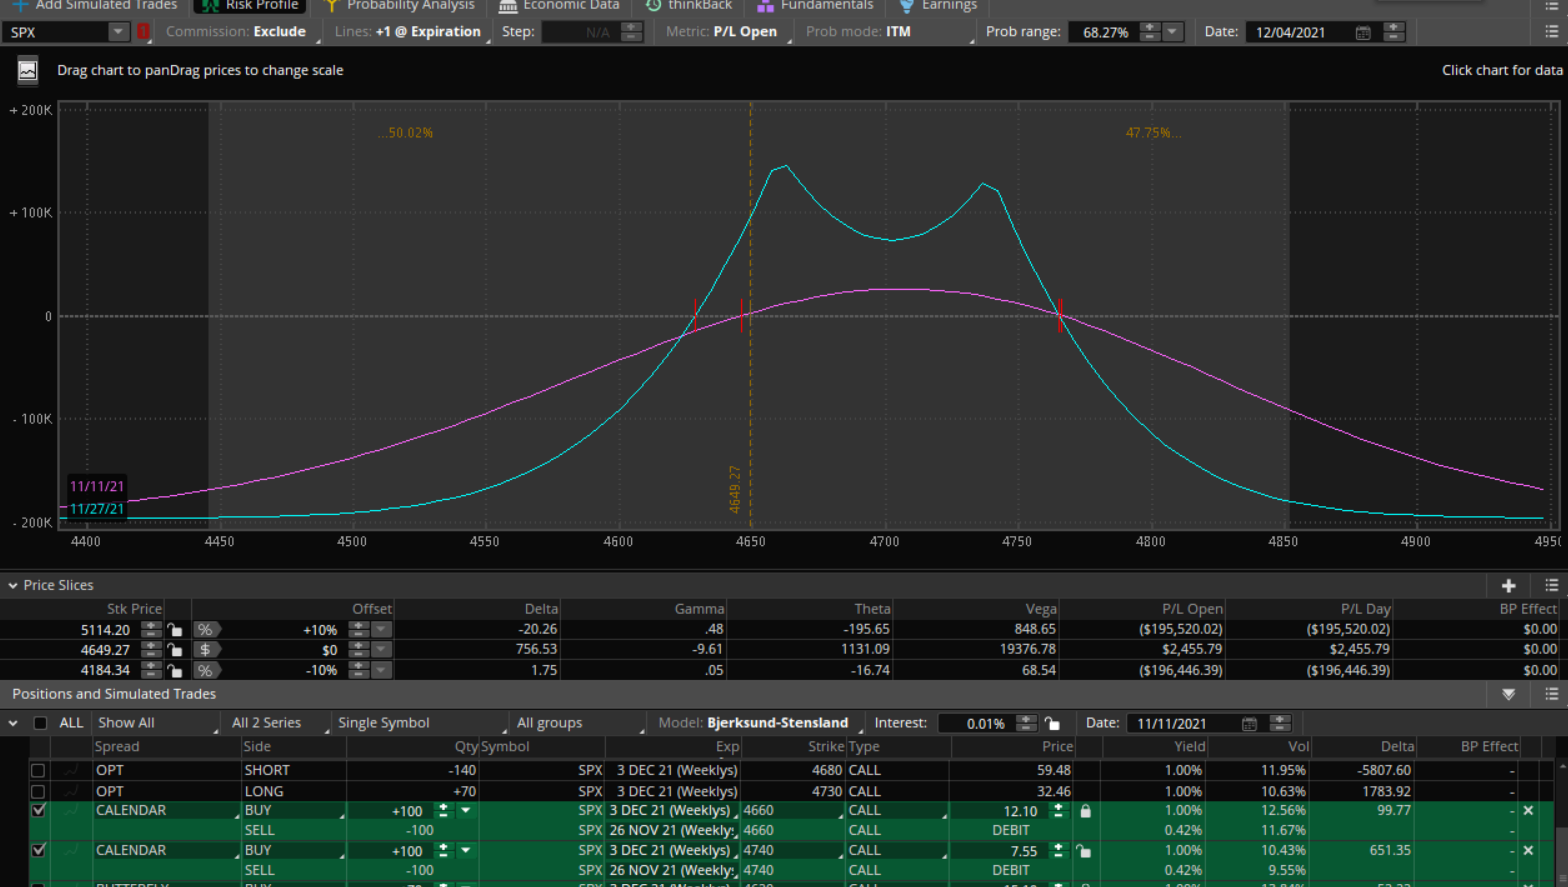1568x887 pixels.
Task: Adjust the 5114.20 stock price stepper
Action: pos(150,630)
